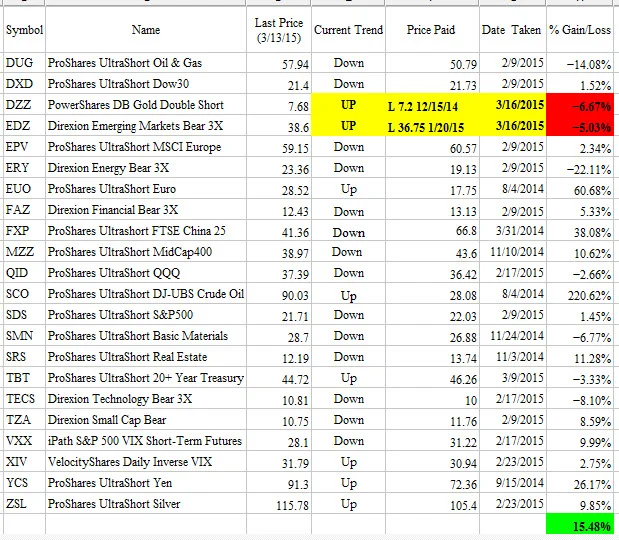
Task: Click the TECS symbol cell
Action: pos(24,399)
